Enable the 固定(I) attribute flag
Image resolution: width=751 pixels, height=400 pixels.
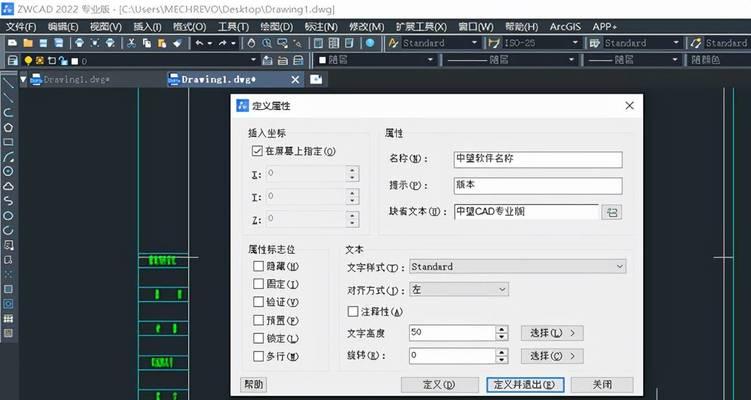tap(258, 284)
